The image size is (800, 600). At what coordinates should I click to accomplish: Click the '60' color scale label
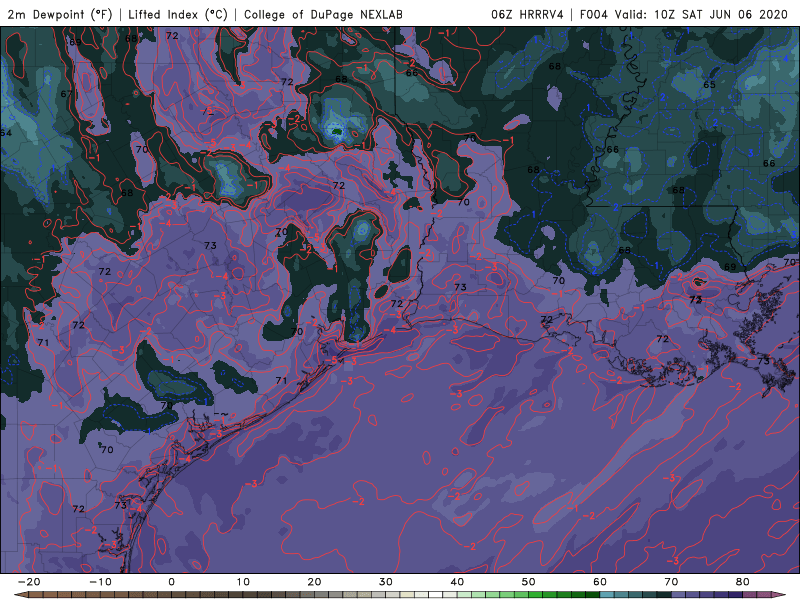tap(600, 582)
